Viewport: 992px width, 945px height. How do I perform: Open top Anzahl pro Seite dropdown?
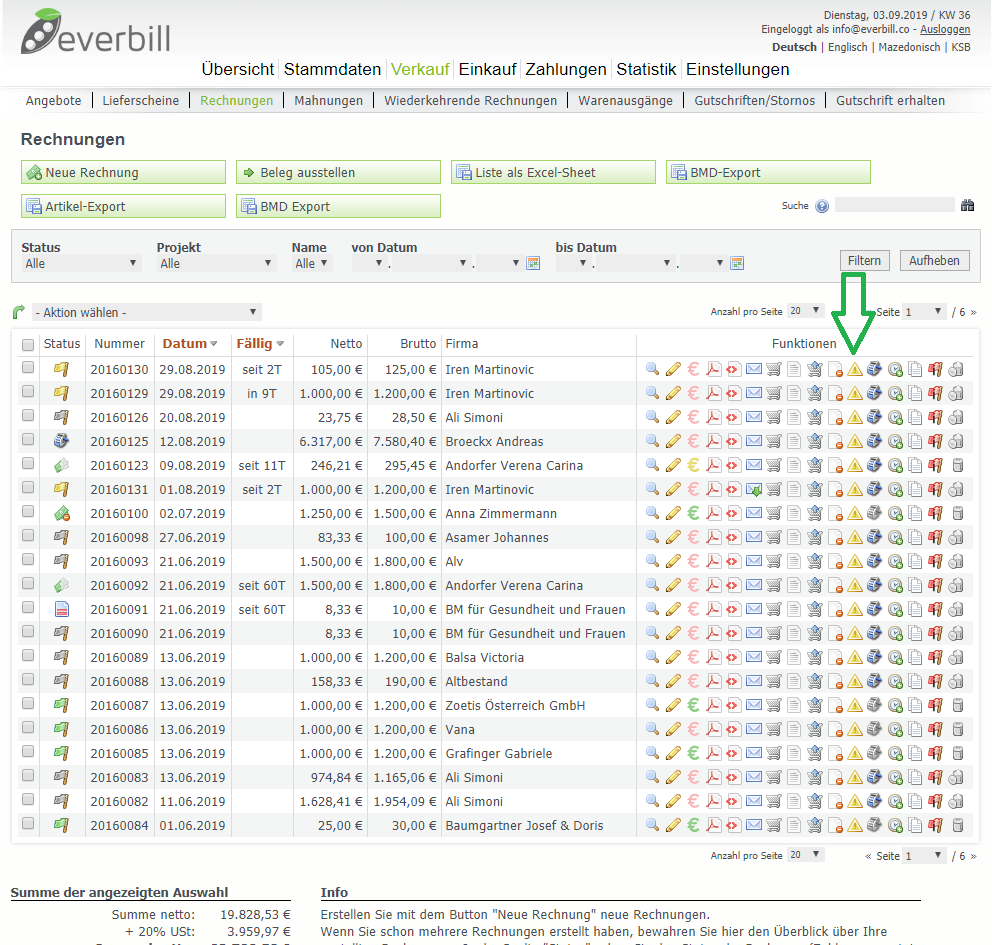pos(805,311)
